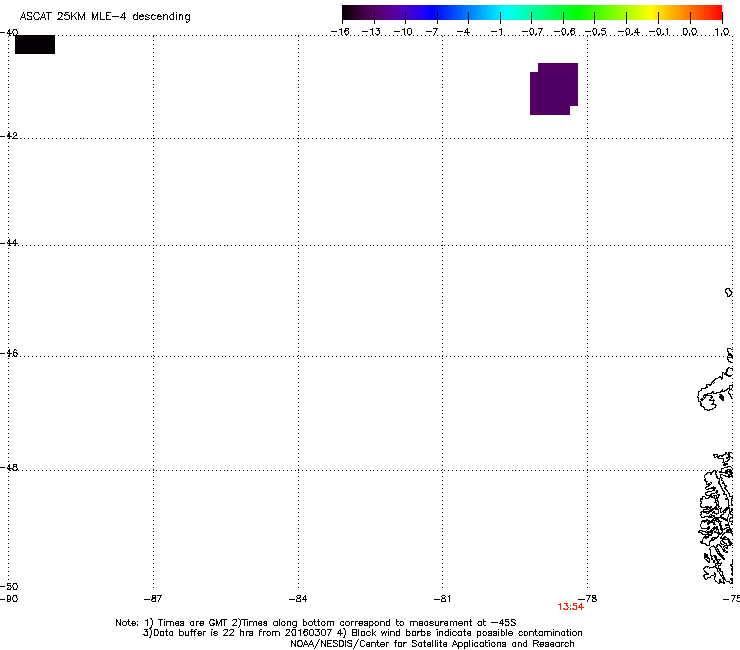Click the title 'ASCAT 25KM MLE-4 descending'
The height and width of the screenshot is (650, 740).
pos(105,17)
